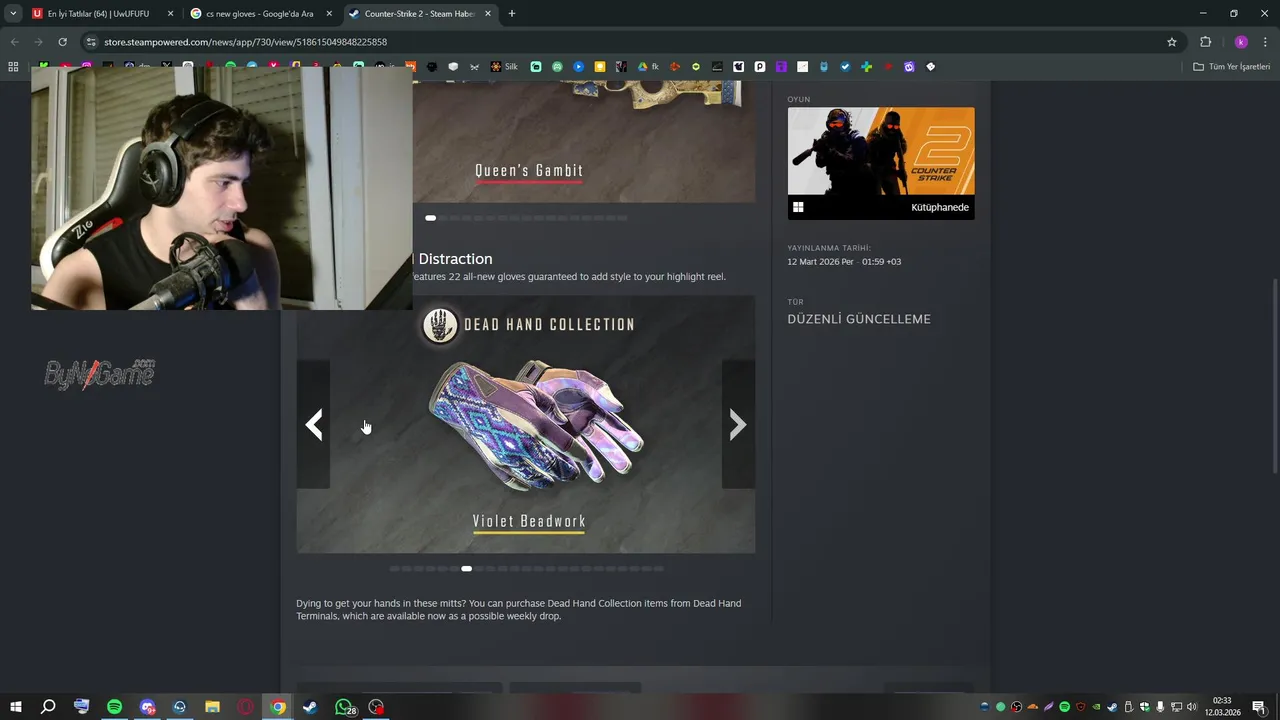Click the Dead Hand Collection logo
1280x720 pixels.
(x=440, y=325)
